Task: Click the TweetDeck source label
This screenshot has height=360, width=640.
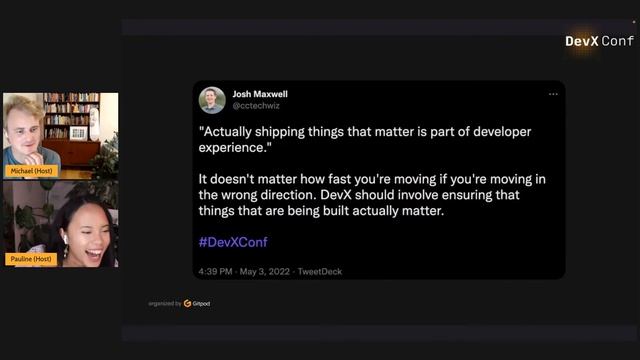Action: point(320,271)
